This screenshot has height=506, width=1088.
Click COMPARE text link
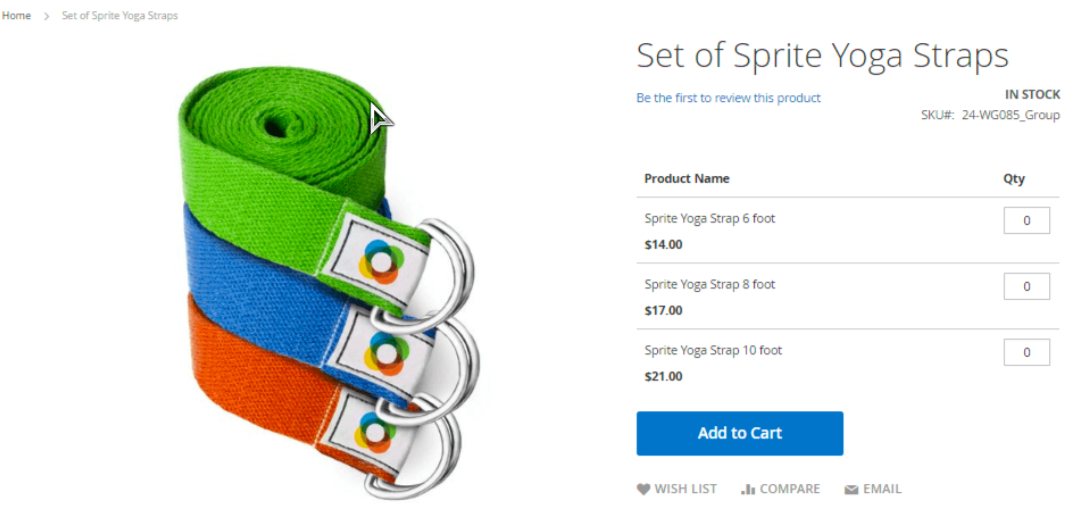pyautogui.click(x=790, y=489)
